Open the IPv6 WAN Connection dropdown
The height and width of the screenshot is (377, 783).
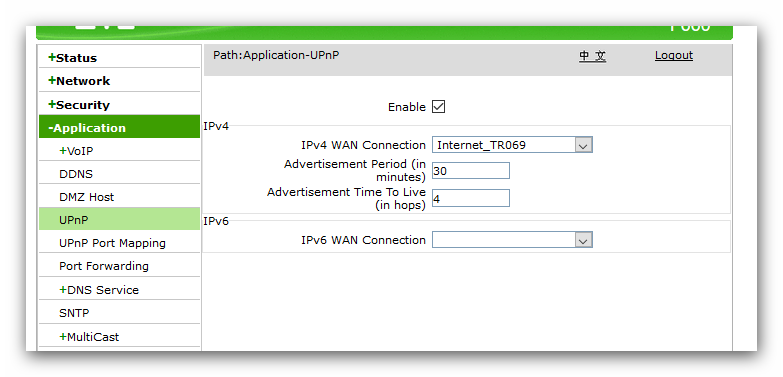tap(512, 240)
